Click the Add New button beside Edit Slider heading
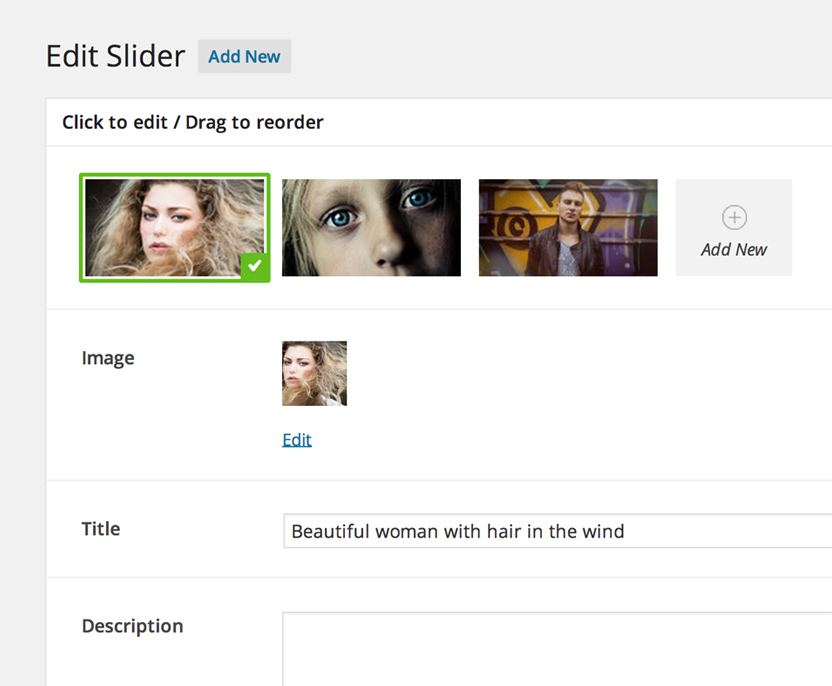Viewport: 832px width, 686px height. coord(244,56)
